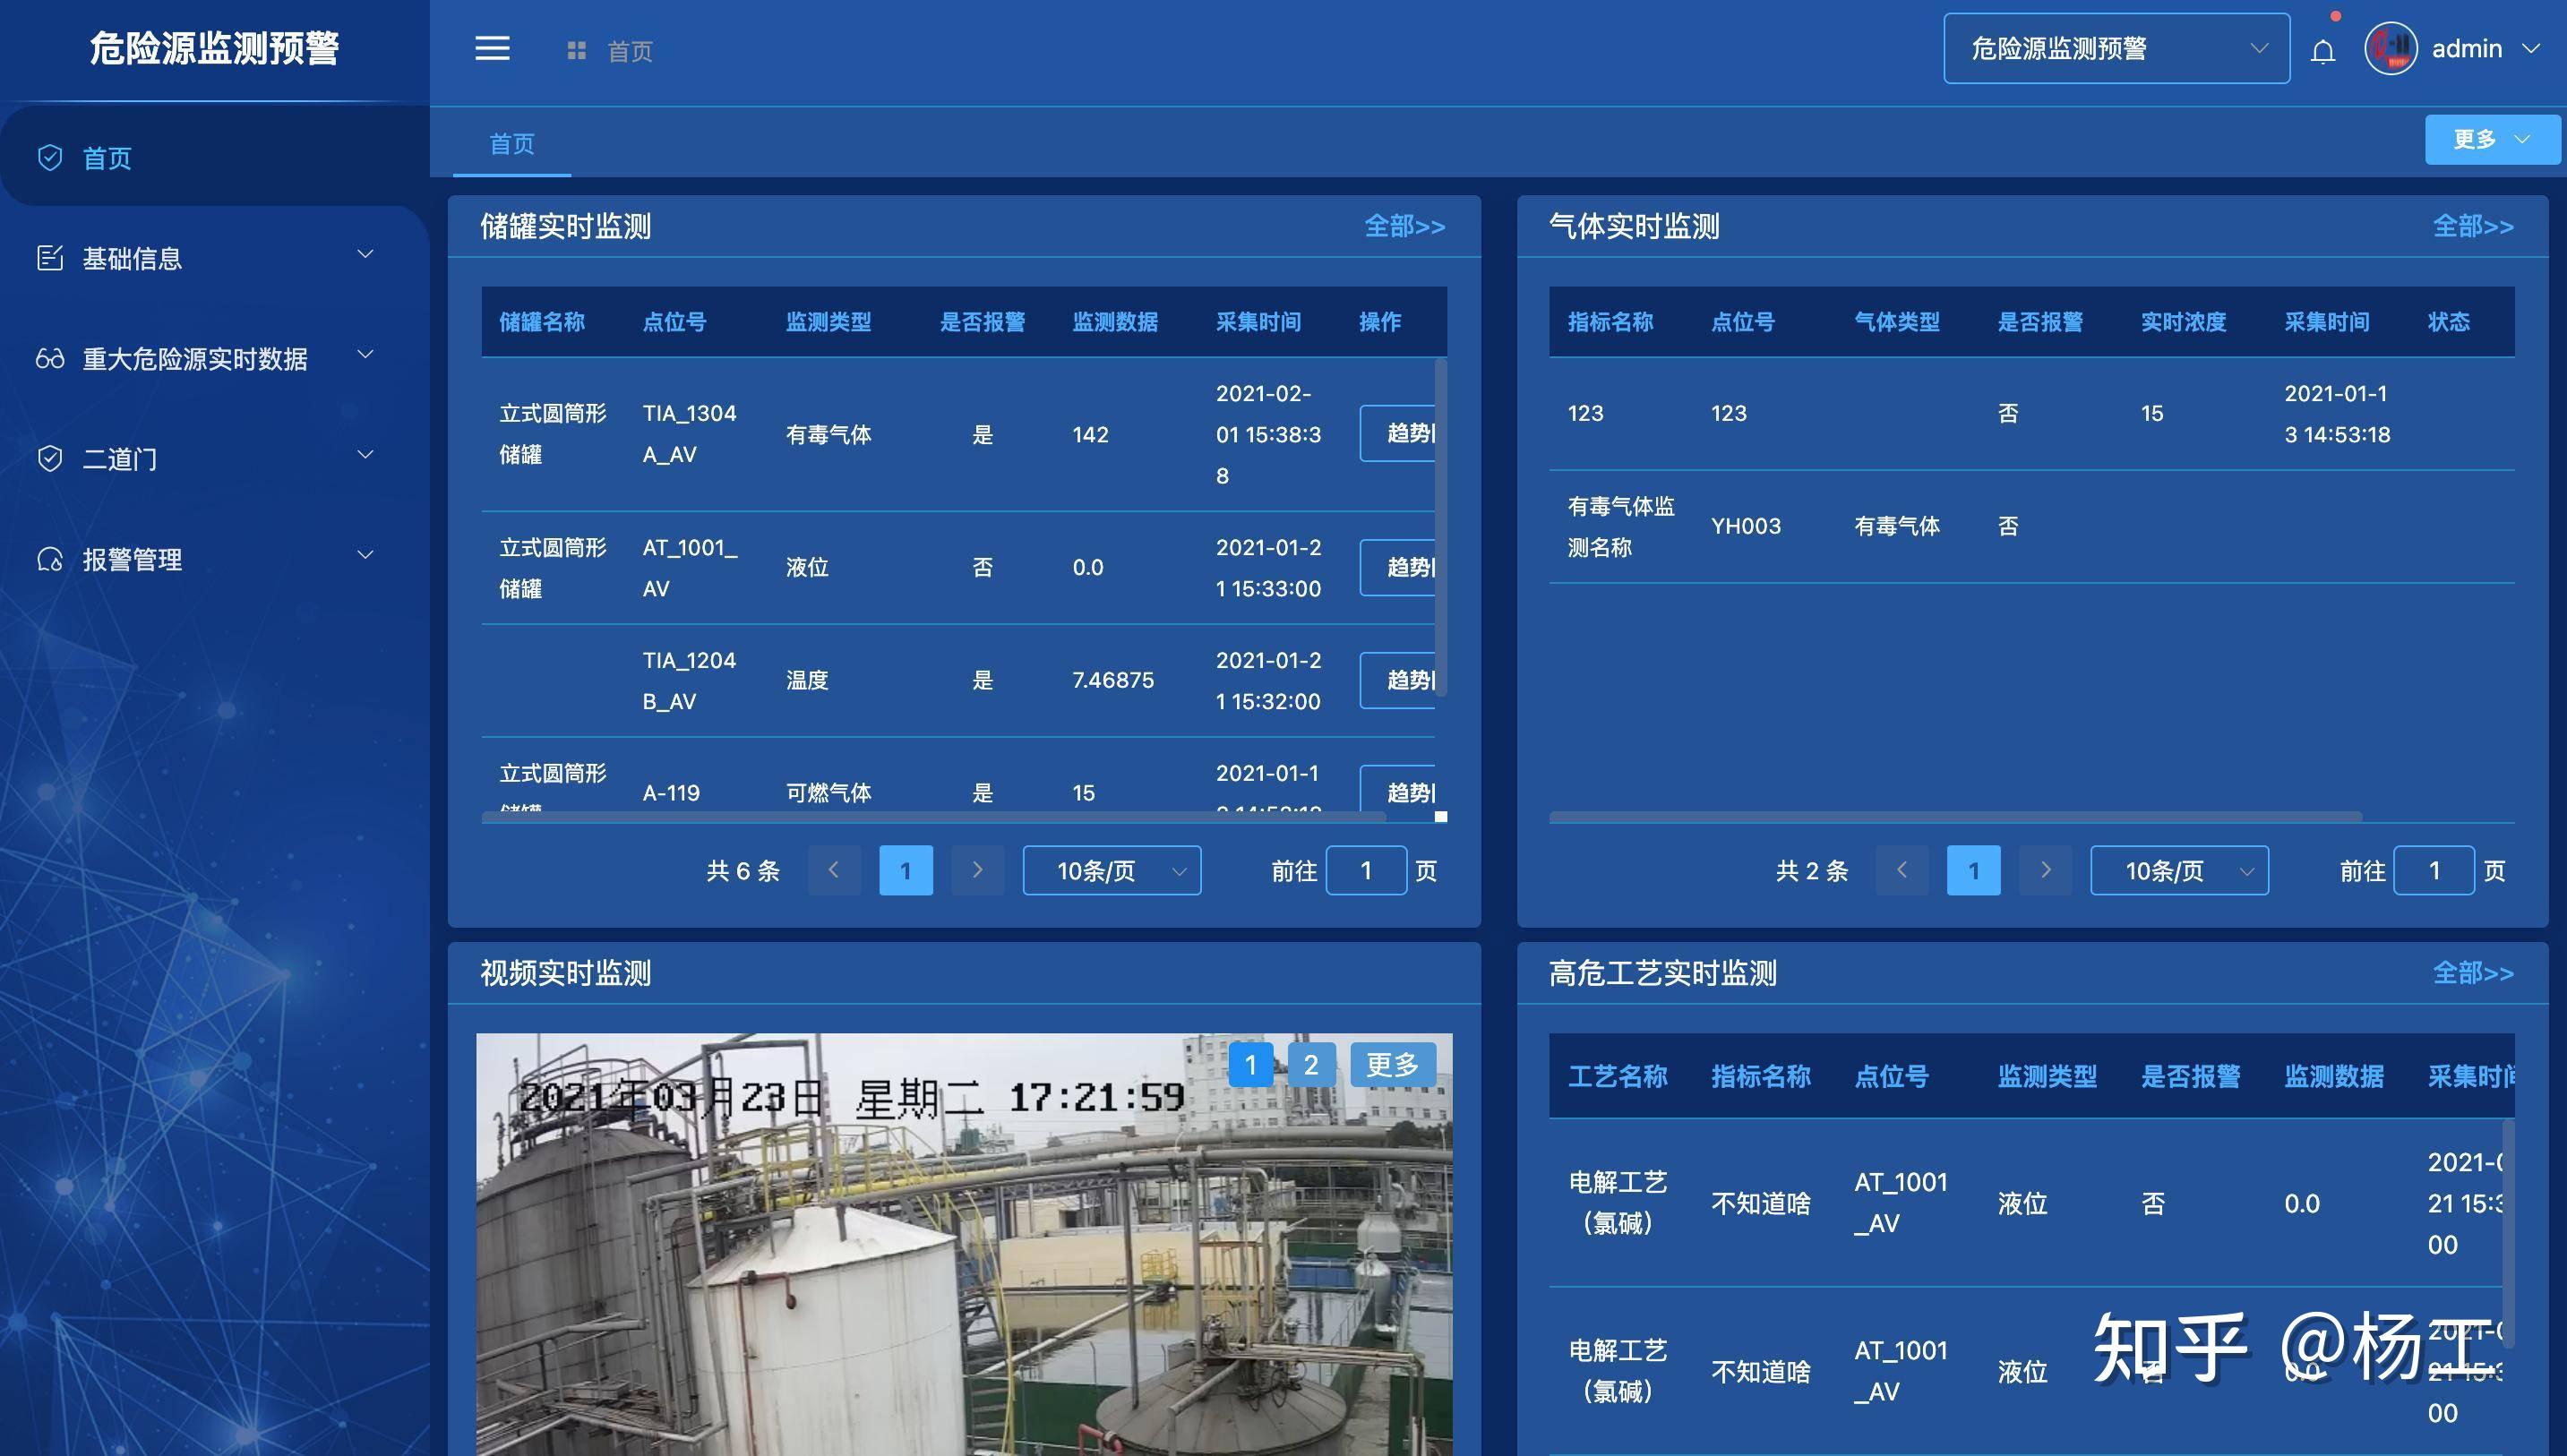2567x1456 pixels.
Task: Toggle the hamburger sidebar collapse icon
Action: tap(492, 48)
